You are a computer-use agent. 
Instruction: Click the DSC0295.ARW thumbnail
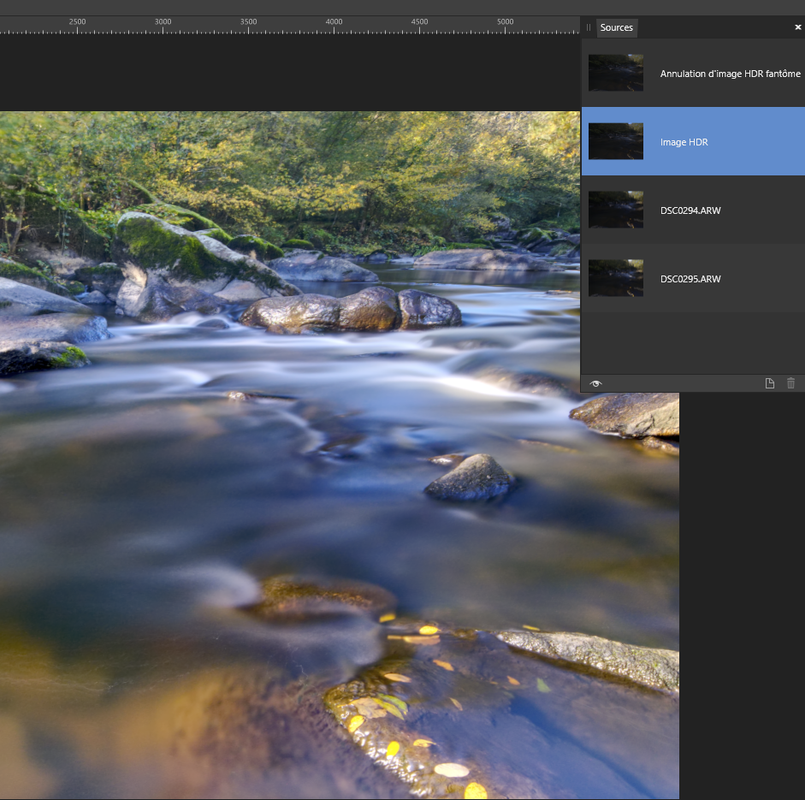[616, 278]
